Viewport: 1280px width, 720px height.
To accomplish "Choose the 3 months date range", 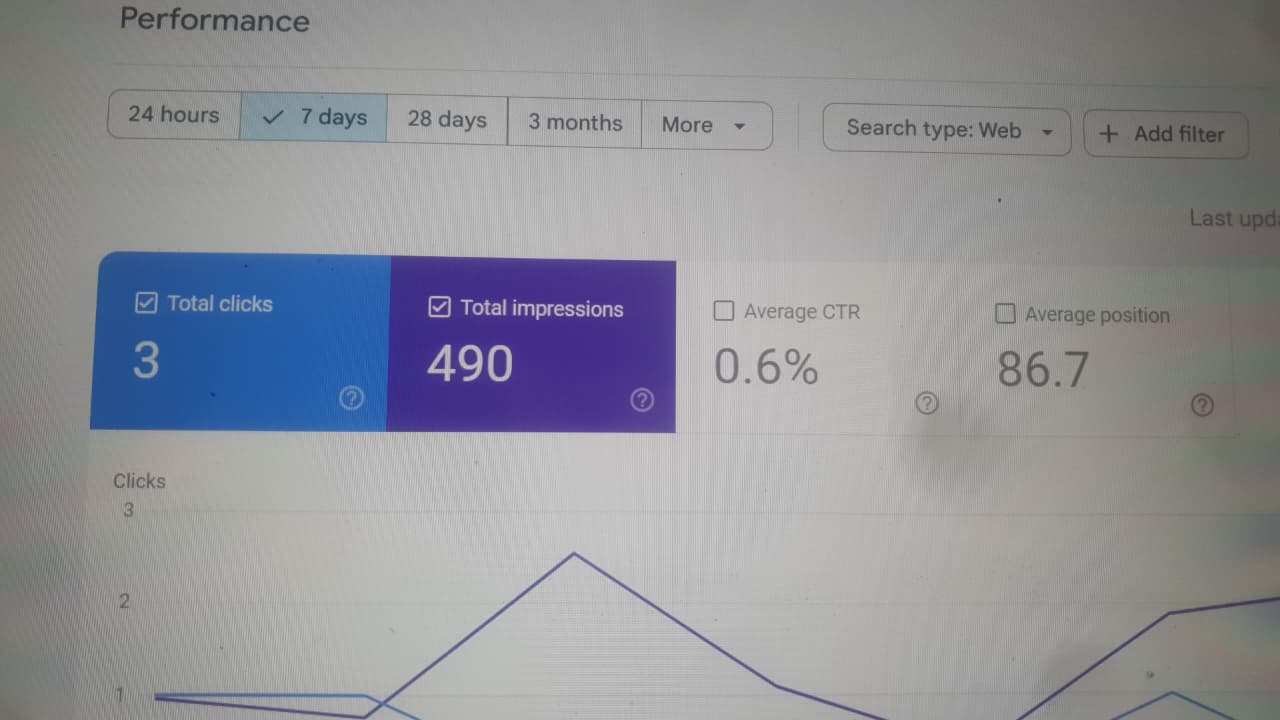I will click(x=575, y=122).
